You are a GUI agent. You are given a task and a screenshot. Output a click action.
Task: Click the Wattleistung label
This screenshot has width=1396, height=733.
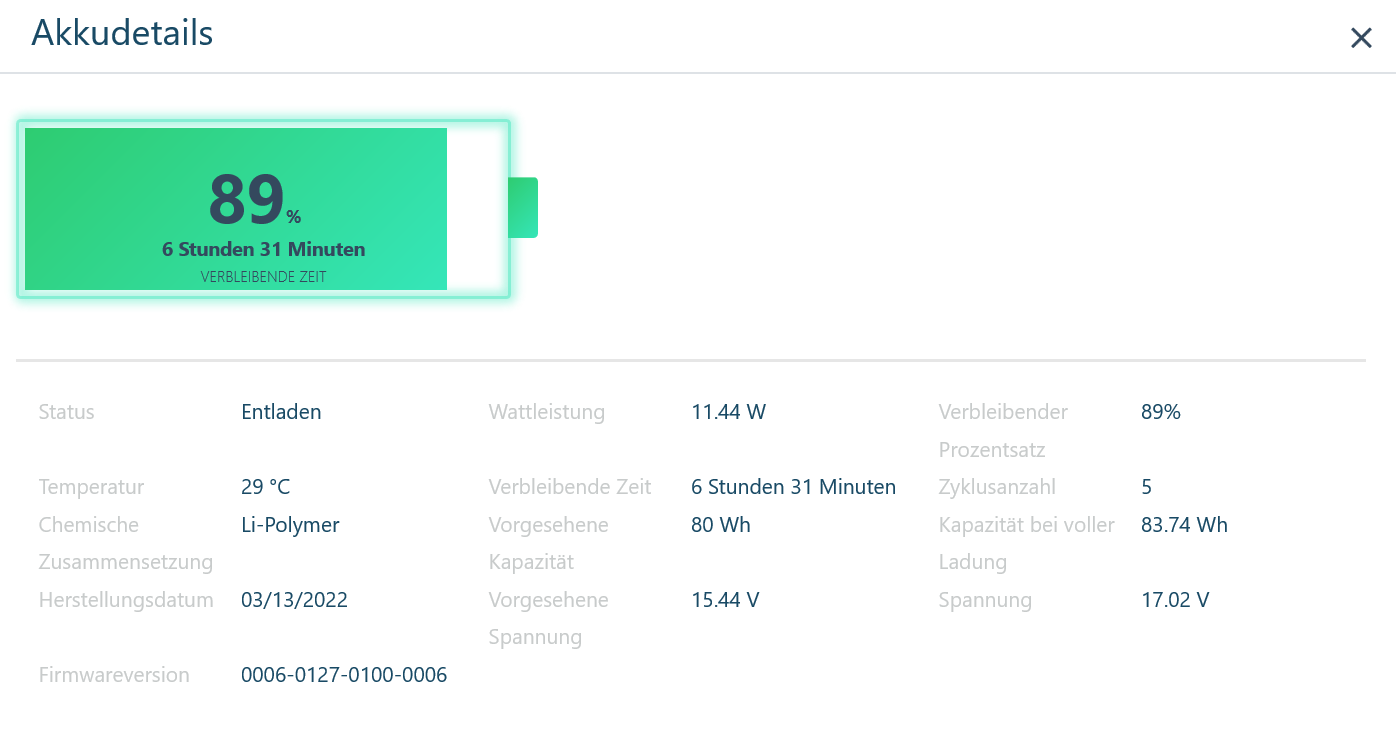click(x=546, y=412)
